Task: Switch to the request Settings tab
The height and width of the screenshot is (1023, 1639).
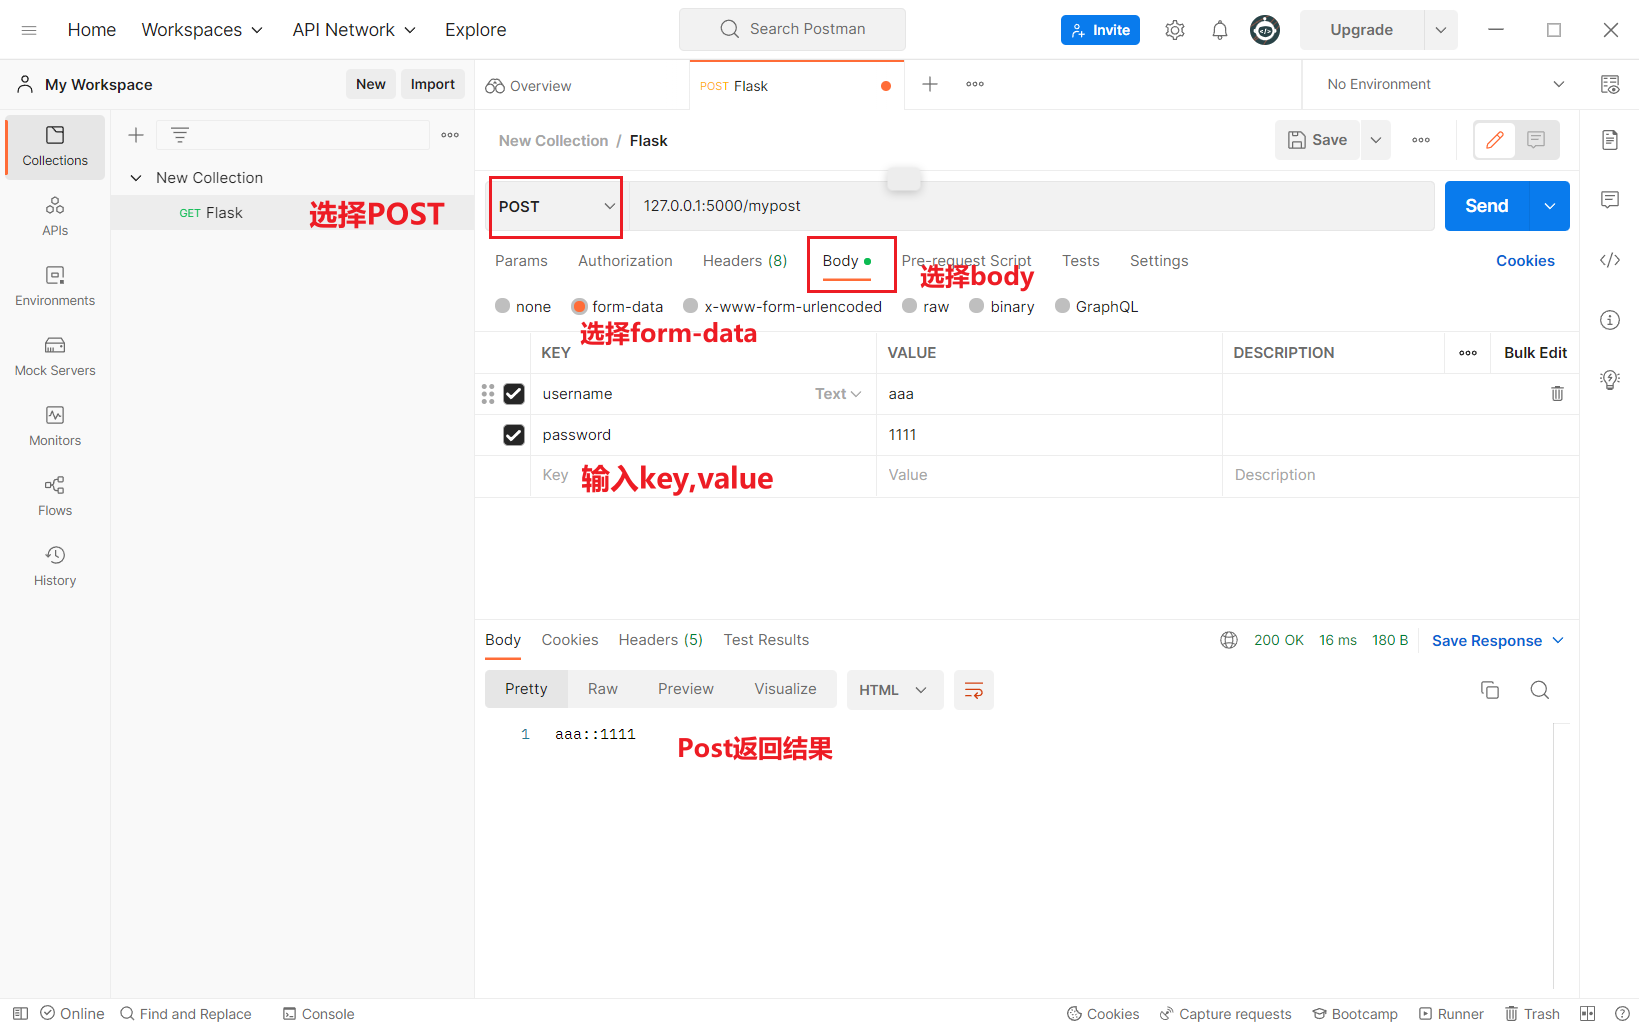Action: click(x=1159, y=261)
